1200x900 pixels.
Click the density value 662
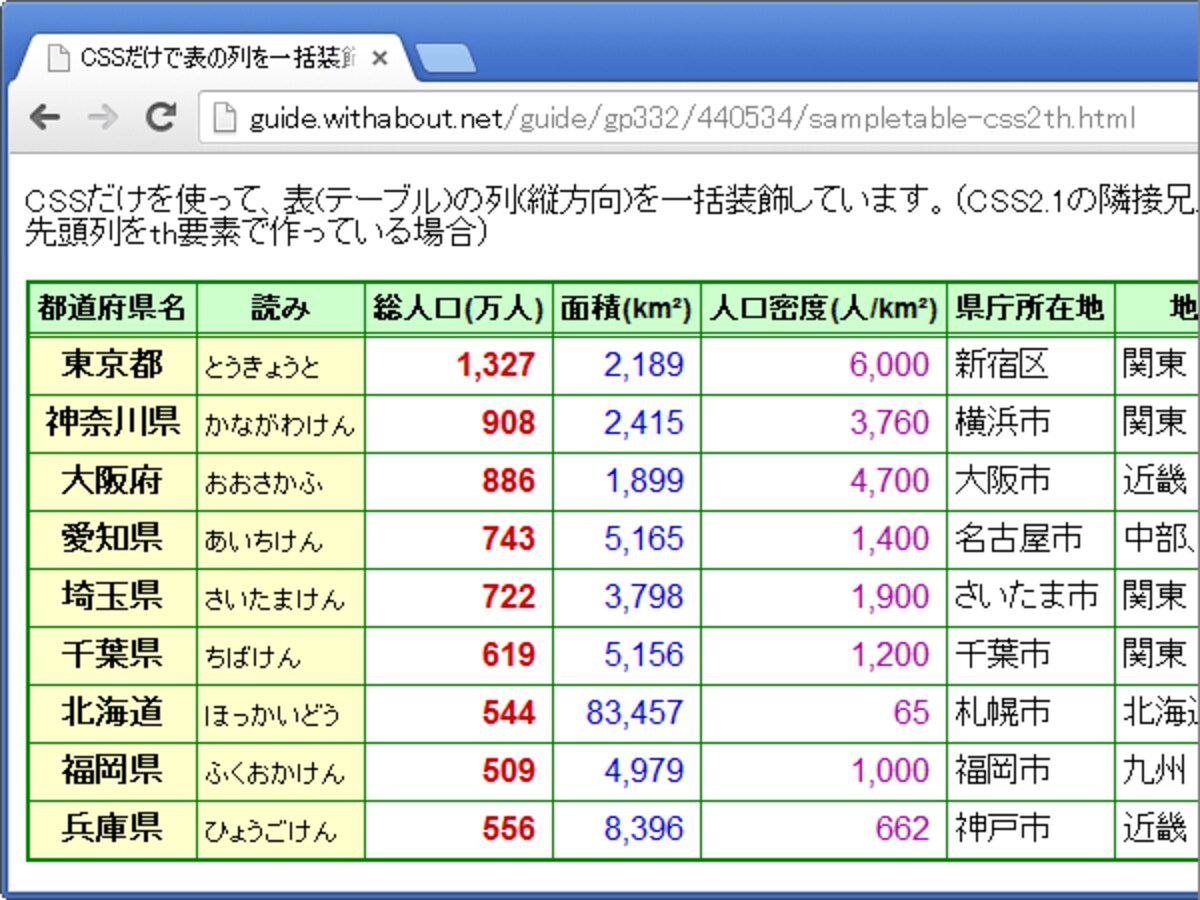tap(903, 829)
